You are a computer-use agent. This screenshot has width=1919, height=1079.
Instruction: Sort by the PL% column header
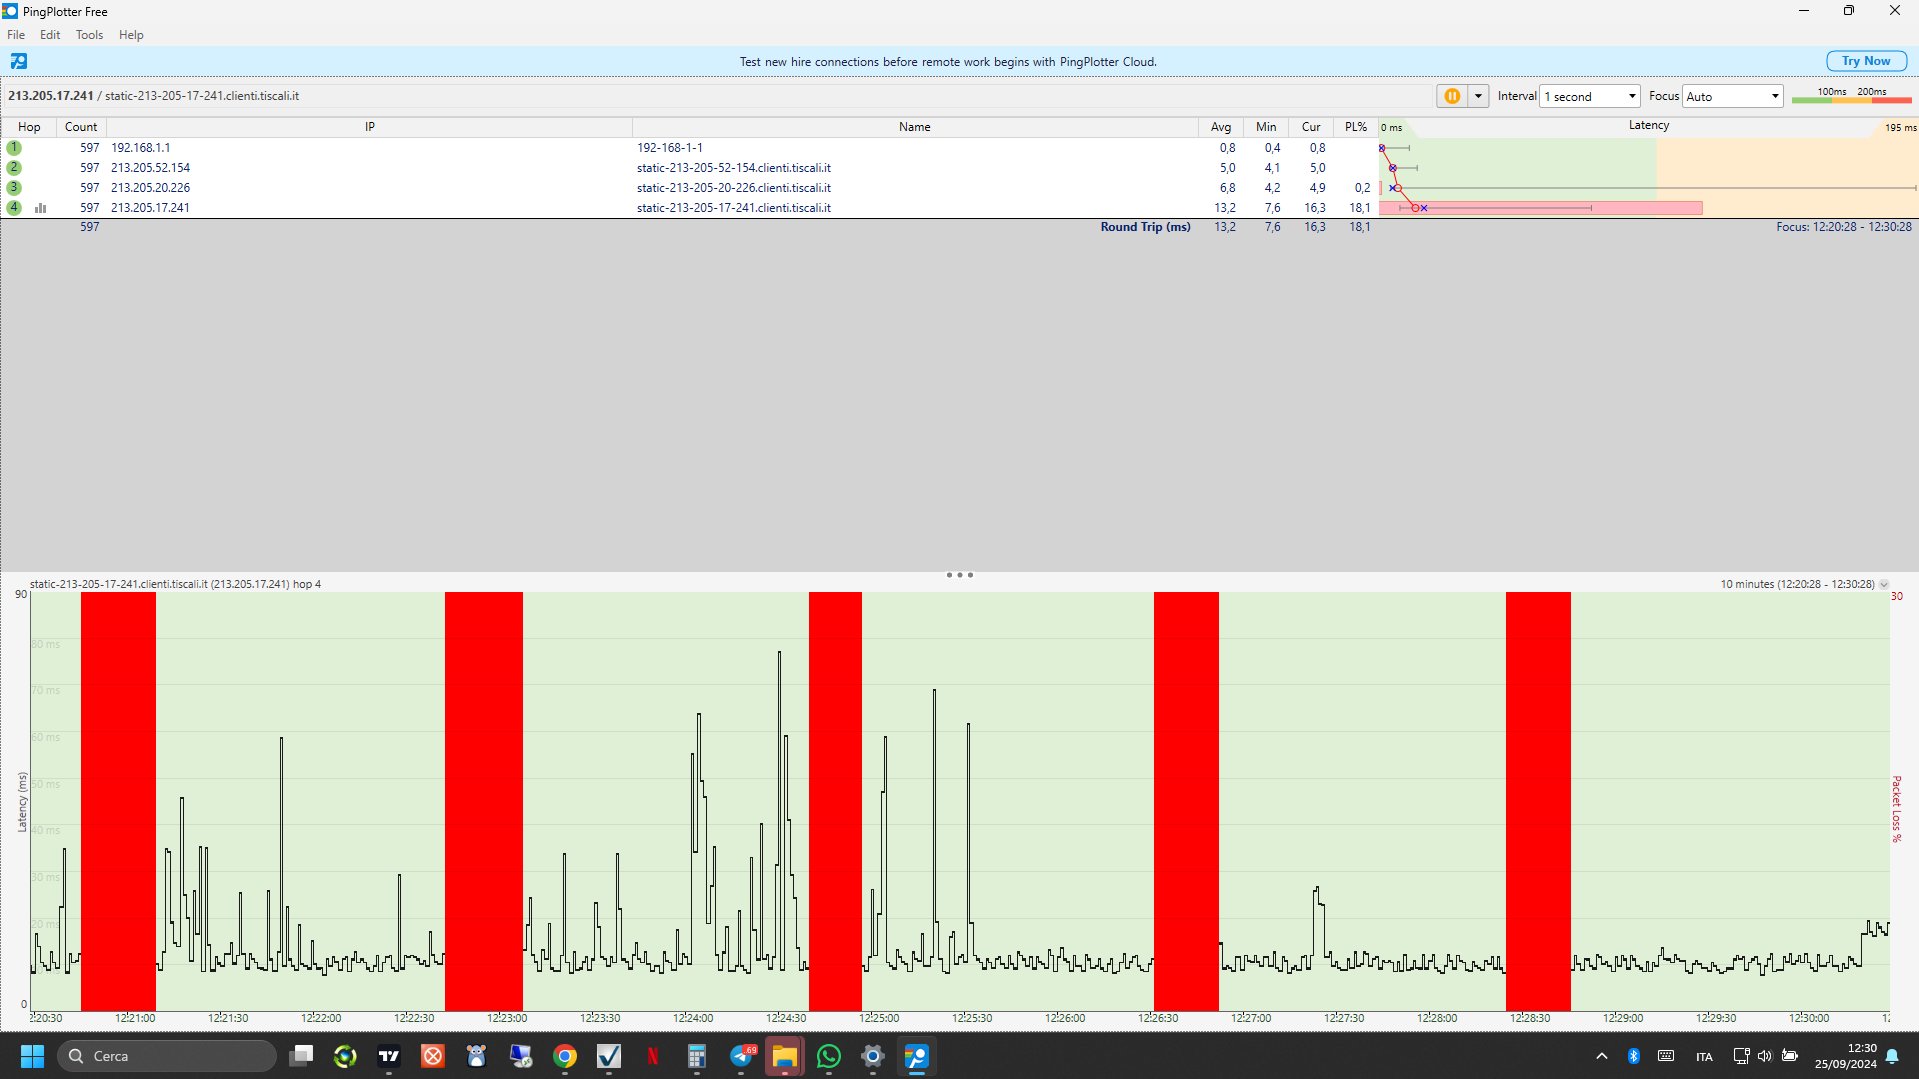coord(1355,127)
